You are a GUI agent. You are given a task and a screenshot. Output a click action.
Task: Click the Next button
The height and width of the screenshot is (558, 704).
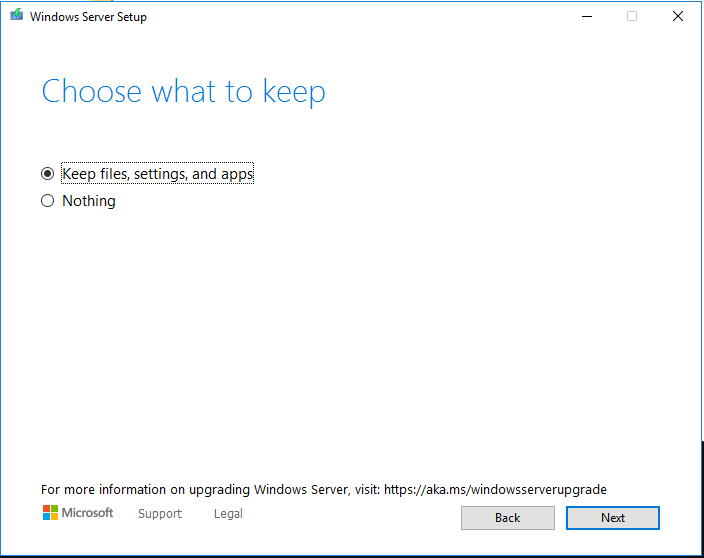point(613,518)
